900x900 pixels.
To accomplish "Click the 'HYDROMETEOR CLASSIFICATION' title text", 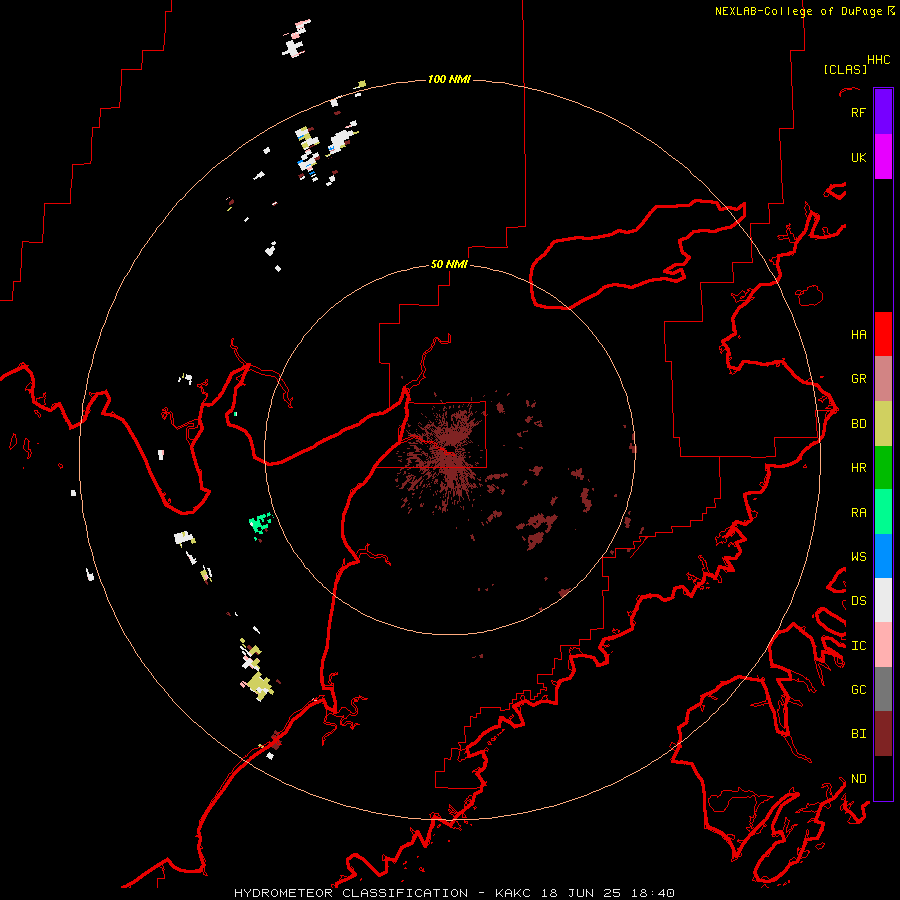I will pos(351,893).
